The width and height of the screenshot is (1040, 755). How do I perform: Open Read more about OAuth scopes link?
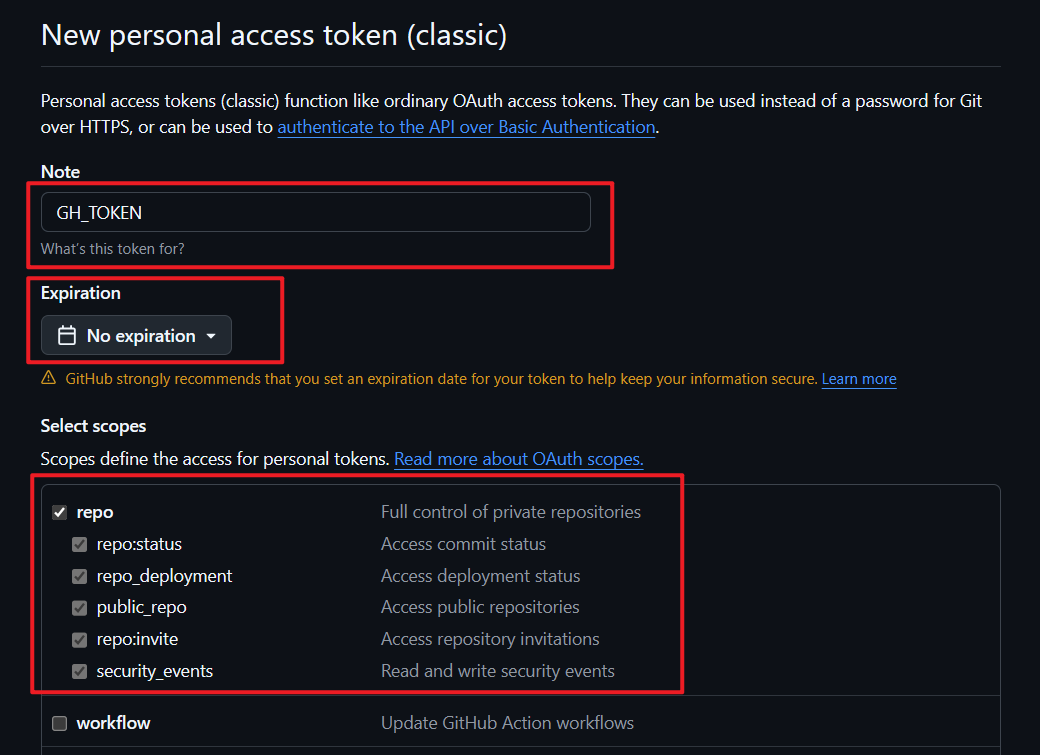[518, 459]
